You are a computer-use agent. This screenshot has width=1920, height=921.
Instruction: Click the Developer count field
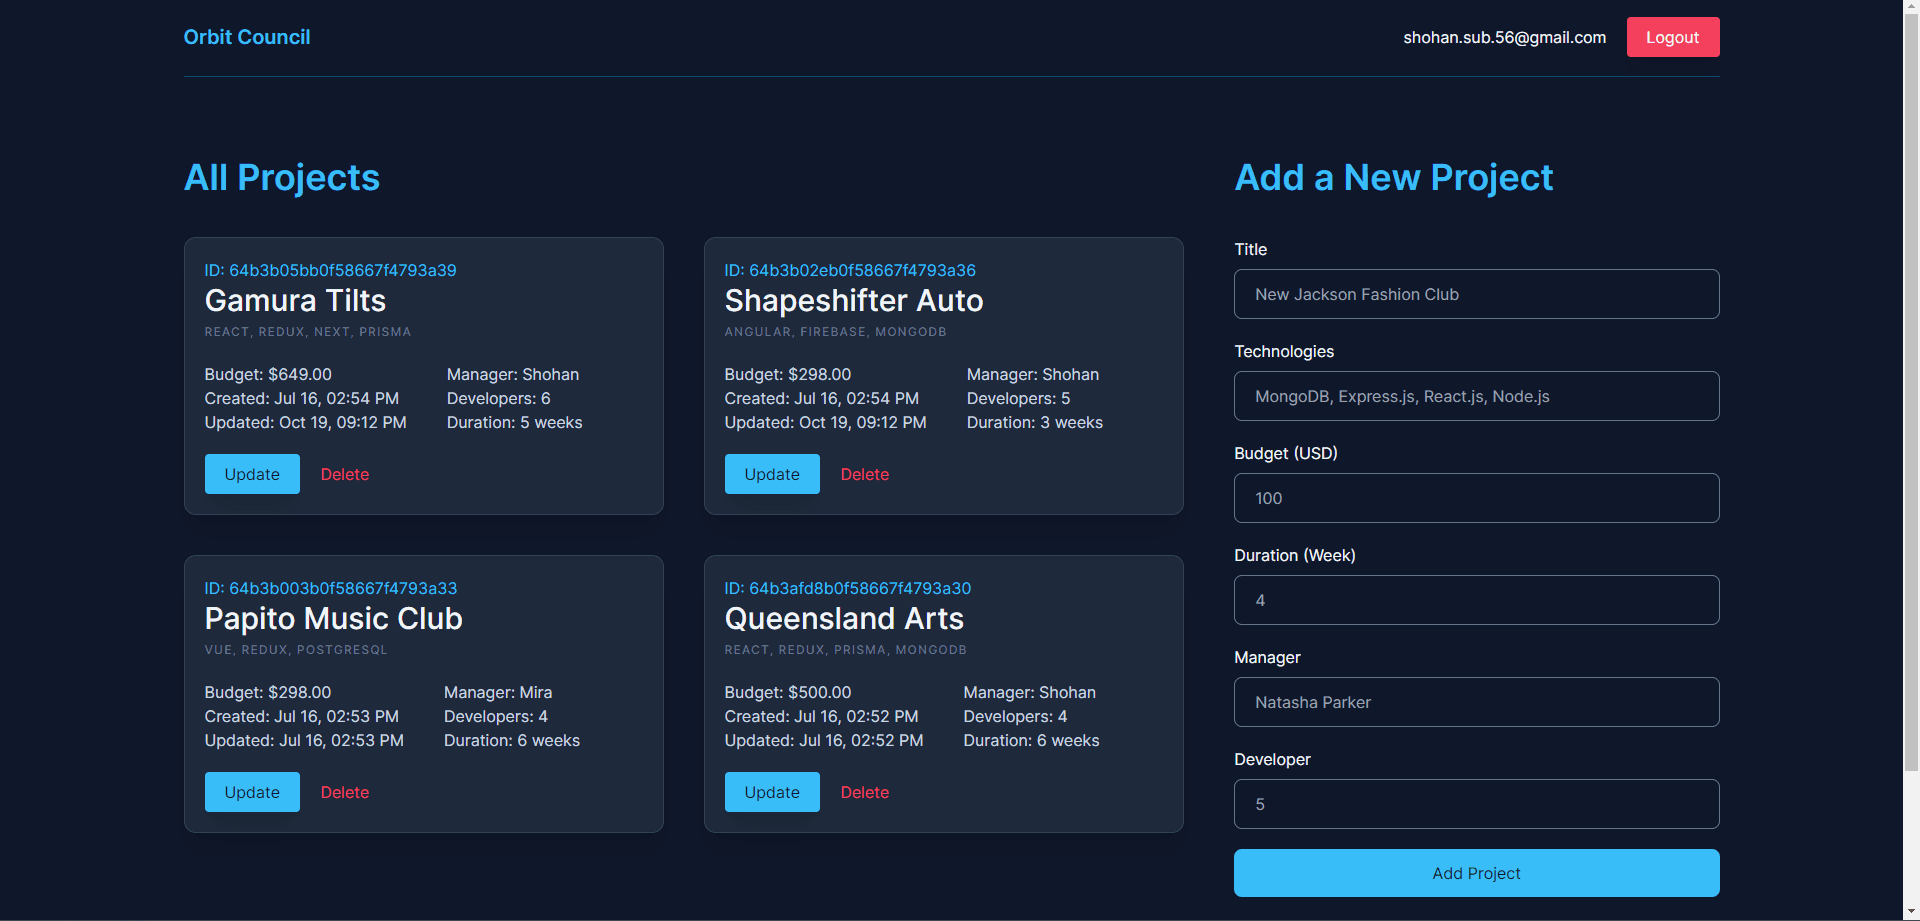1476,804
